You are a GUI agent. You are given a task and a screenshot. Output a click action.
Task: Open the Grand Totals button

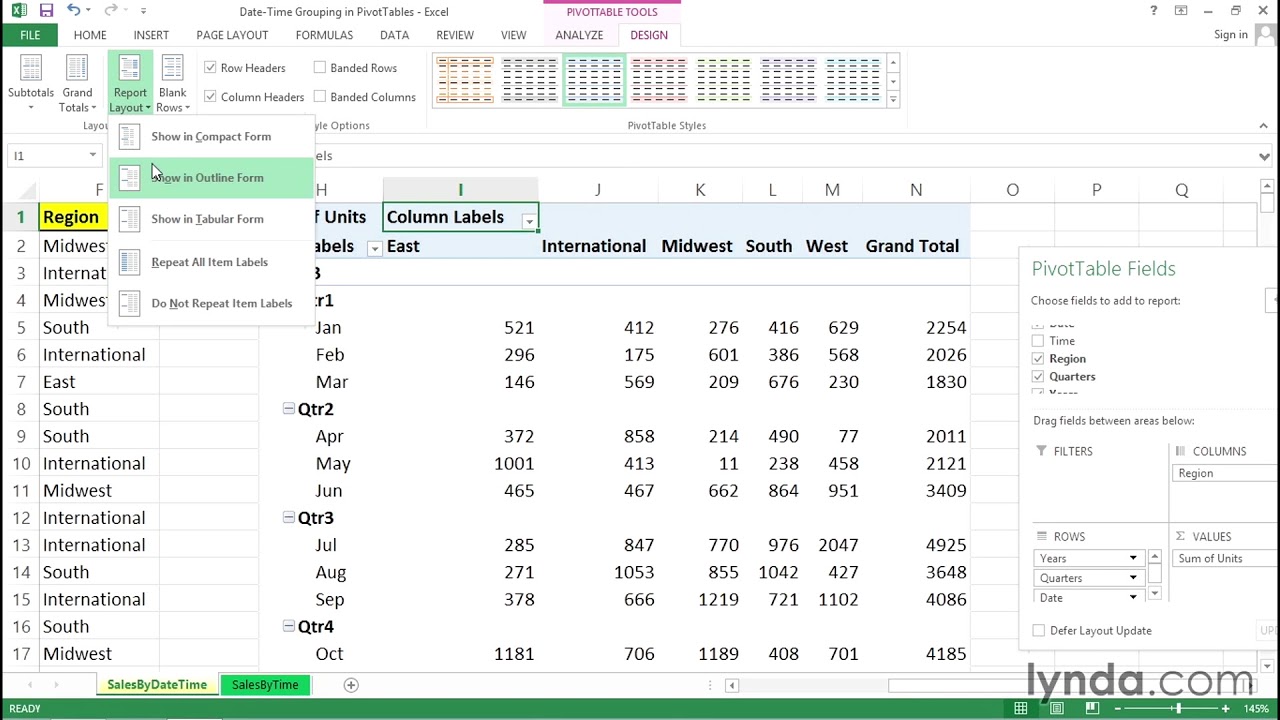click(x=77, y=83)
